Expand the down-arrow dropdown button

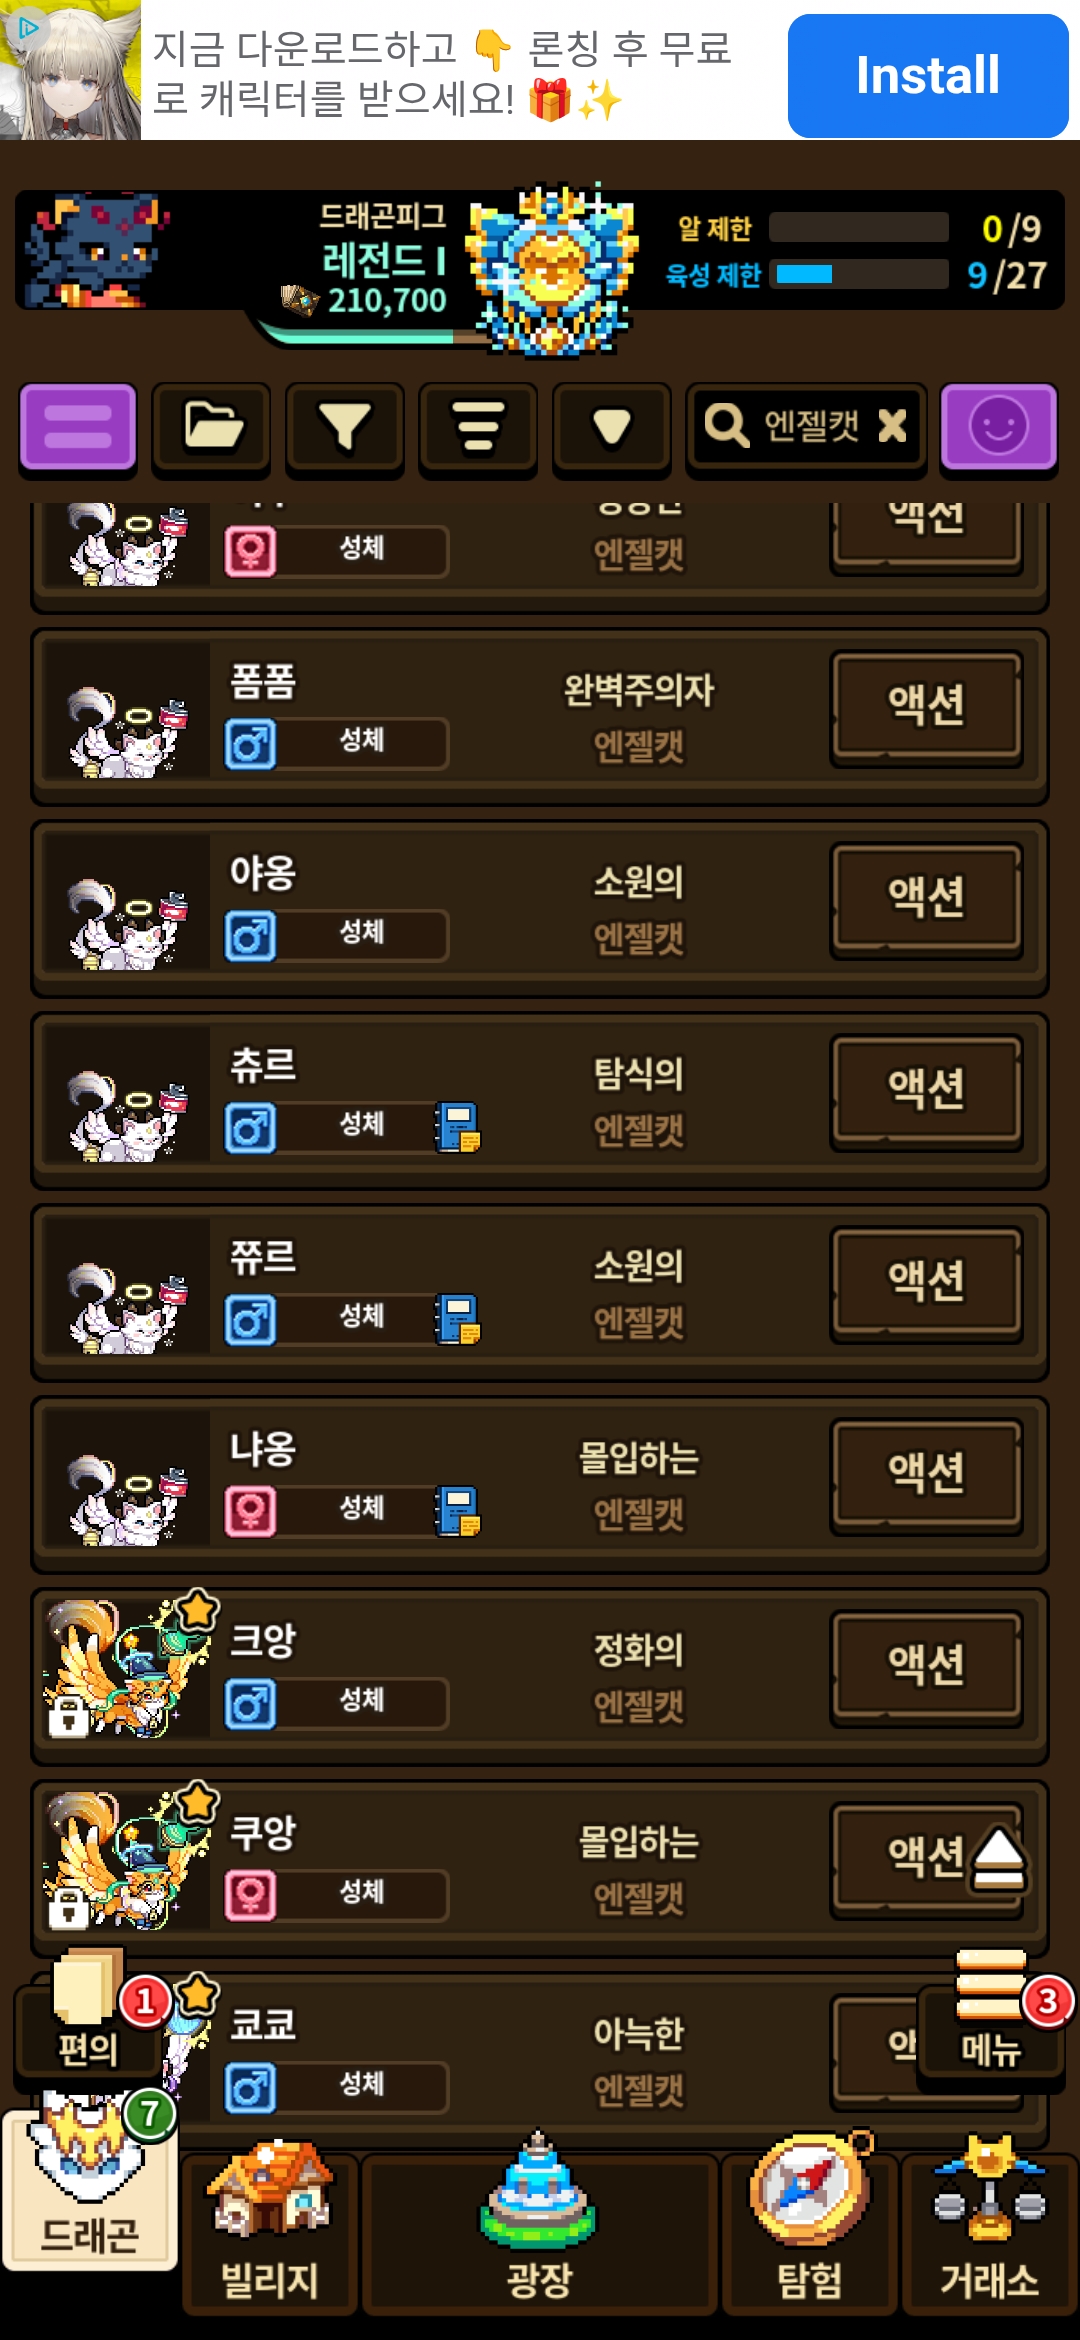pos(612,427)
